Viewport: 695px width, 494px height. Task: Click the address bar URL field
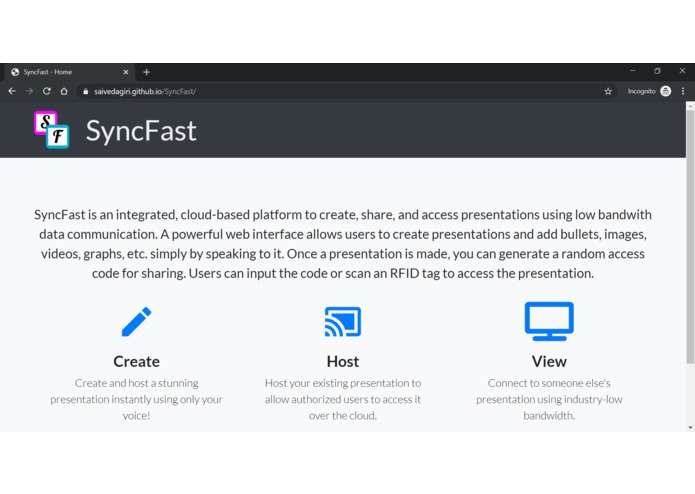(x=346, y=91)
